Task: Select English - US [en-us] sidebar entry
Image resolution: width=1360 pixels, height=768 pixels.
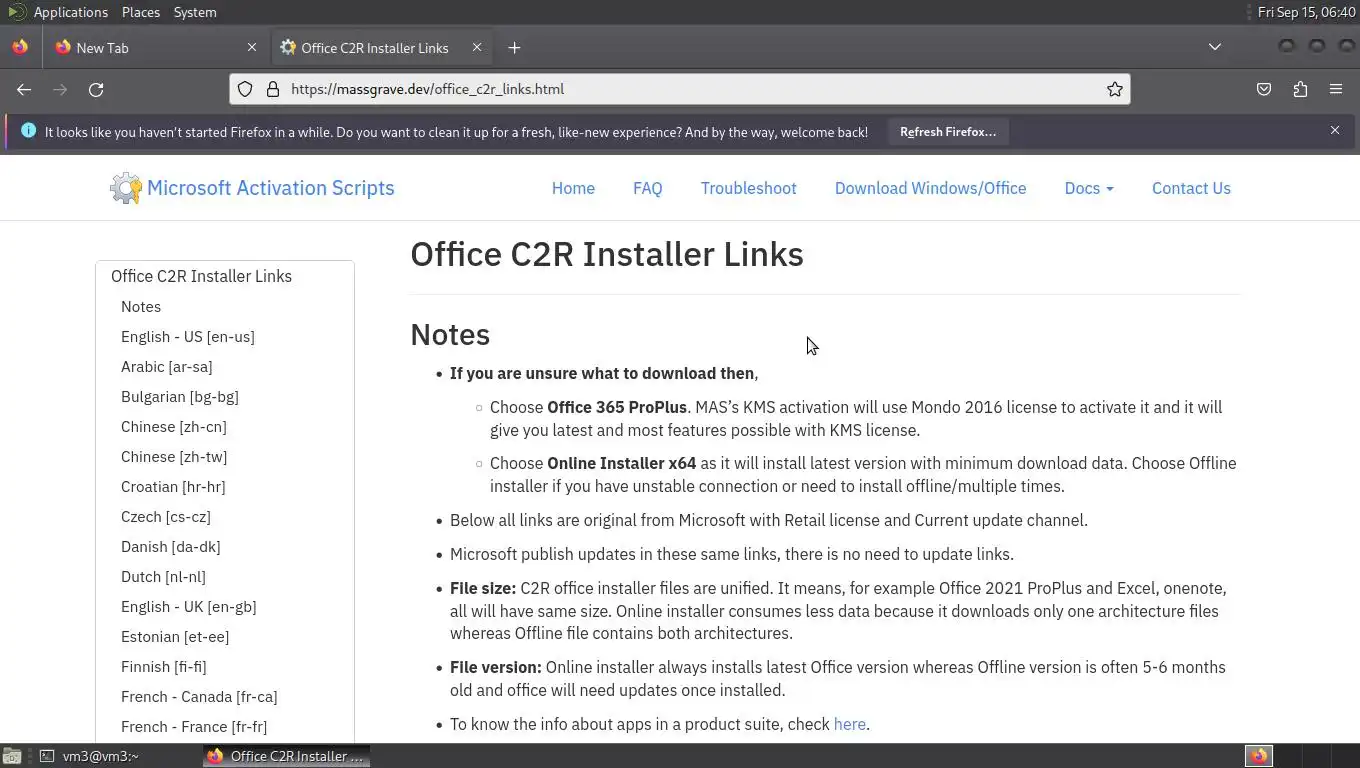Action: [188, 336]
